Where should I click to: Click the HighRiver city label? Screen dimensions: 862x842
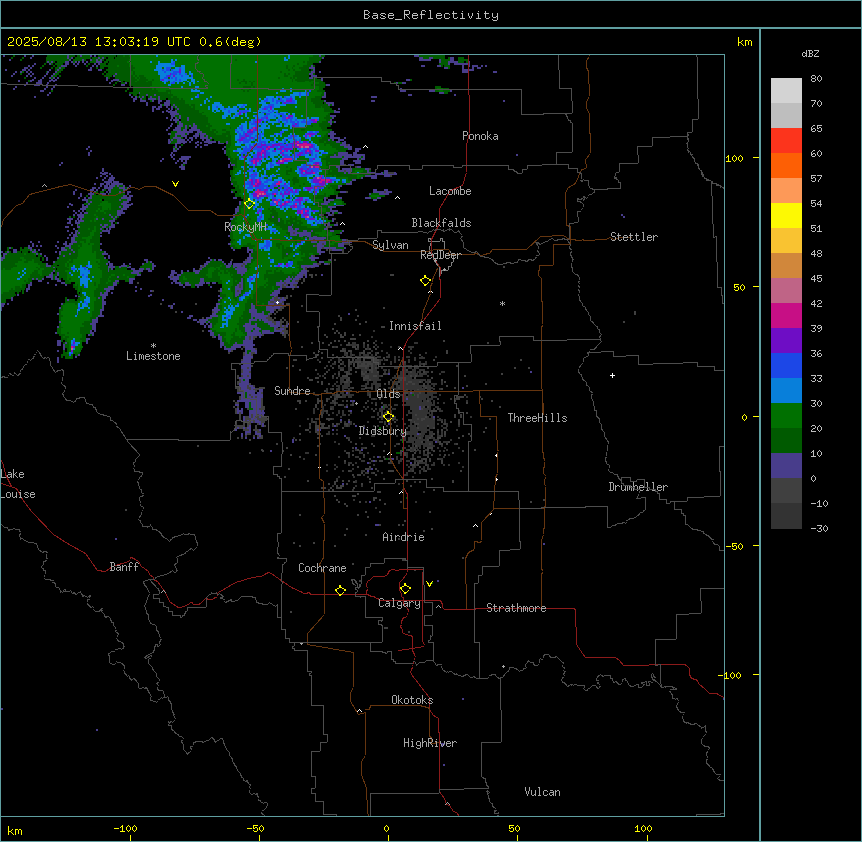[430, 743]
